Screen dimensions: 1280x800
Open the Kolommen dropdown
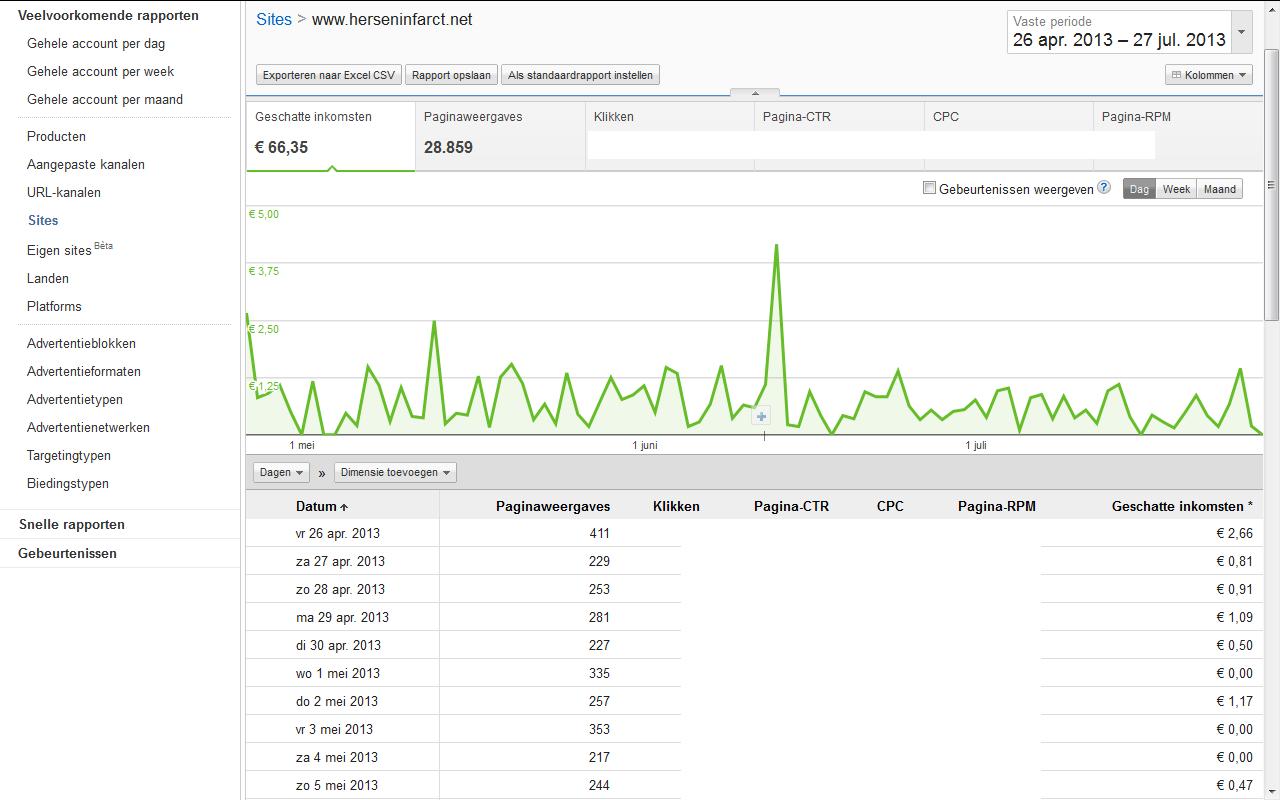[1209, 75]
